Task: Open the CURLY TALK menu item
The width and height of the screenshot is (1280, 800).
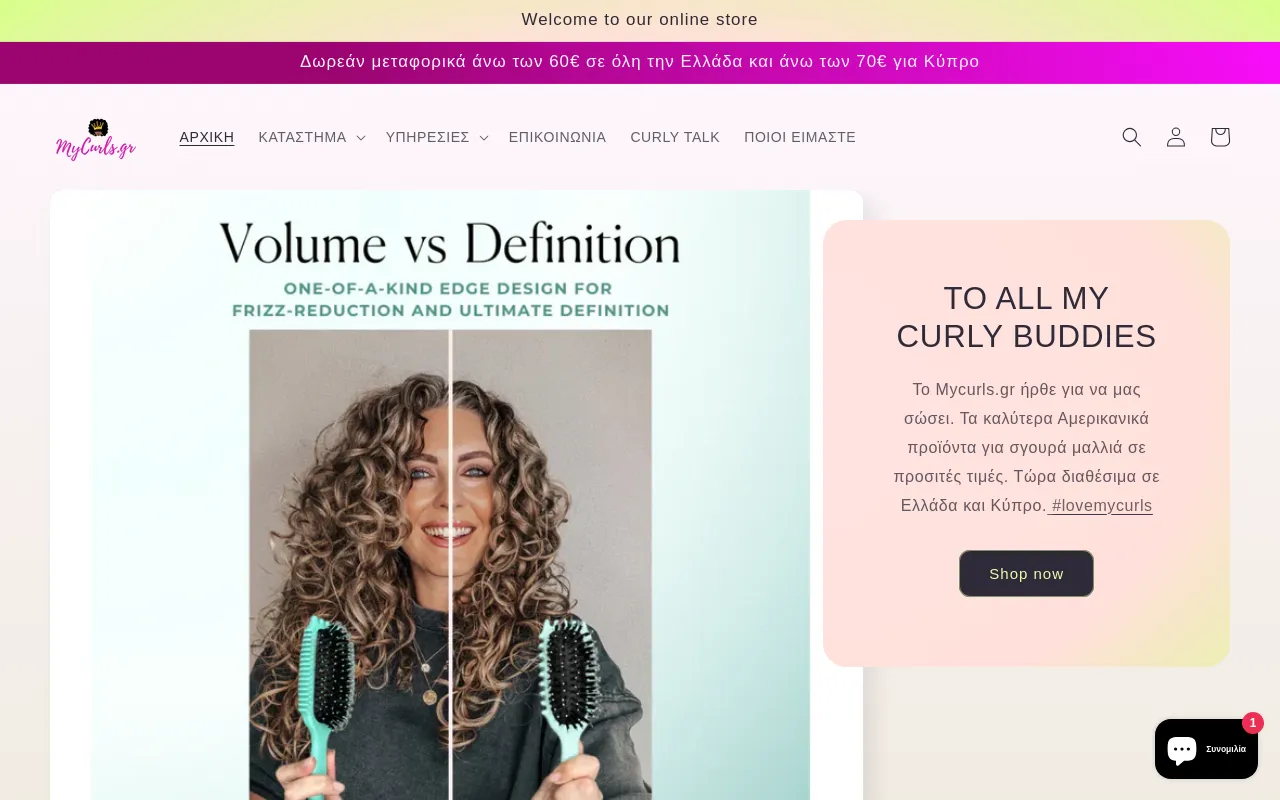Action: pyautogui.click(x=675, y=137)
